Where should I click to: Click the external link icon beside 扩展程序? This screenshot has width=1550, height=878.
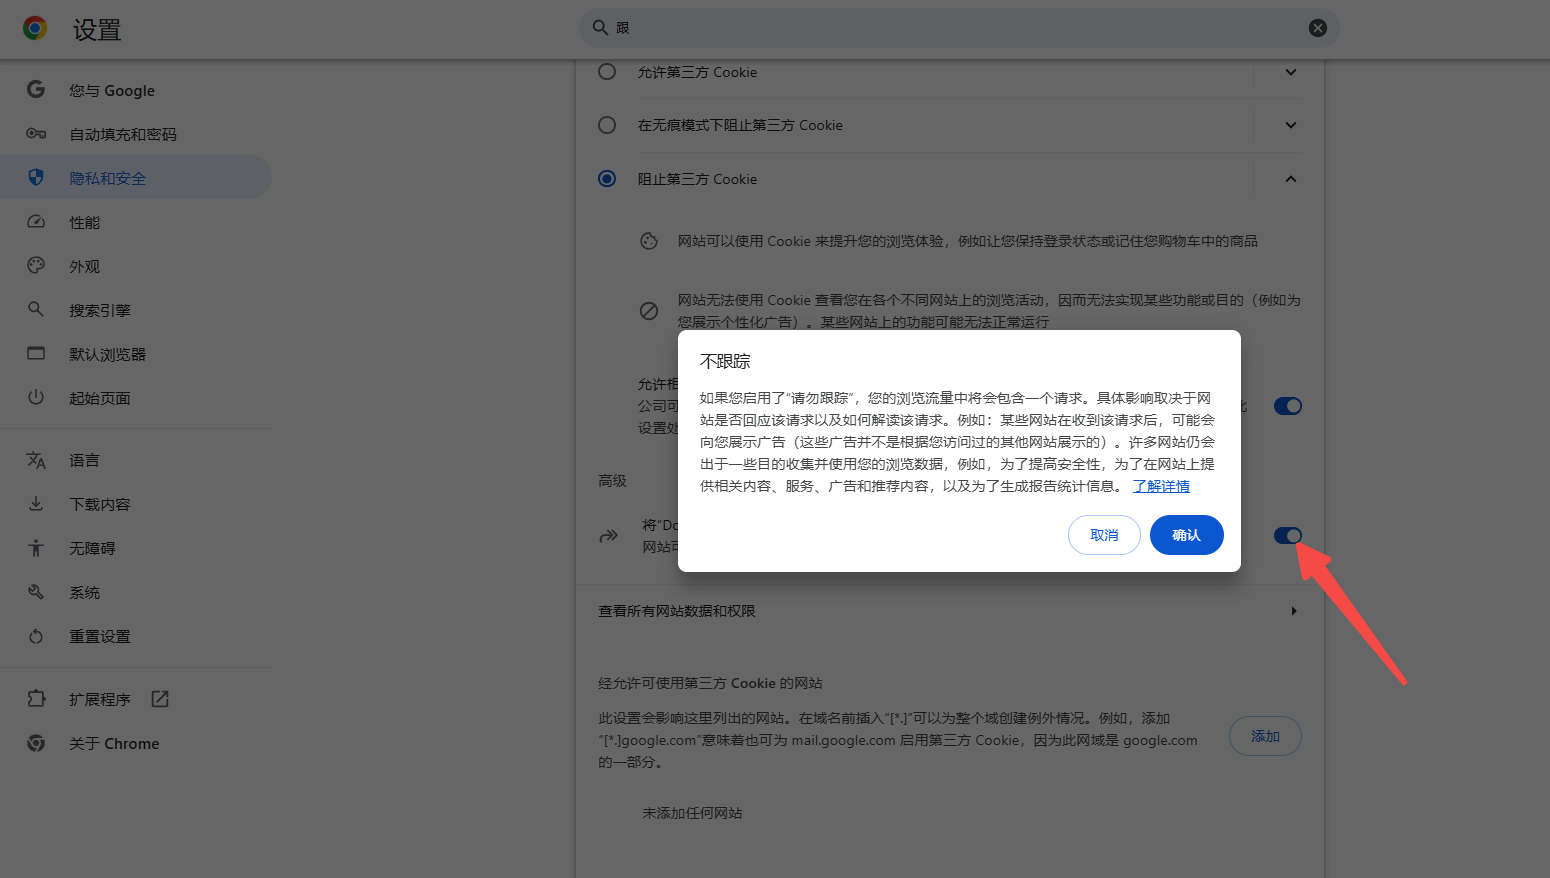[160, 699]
